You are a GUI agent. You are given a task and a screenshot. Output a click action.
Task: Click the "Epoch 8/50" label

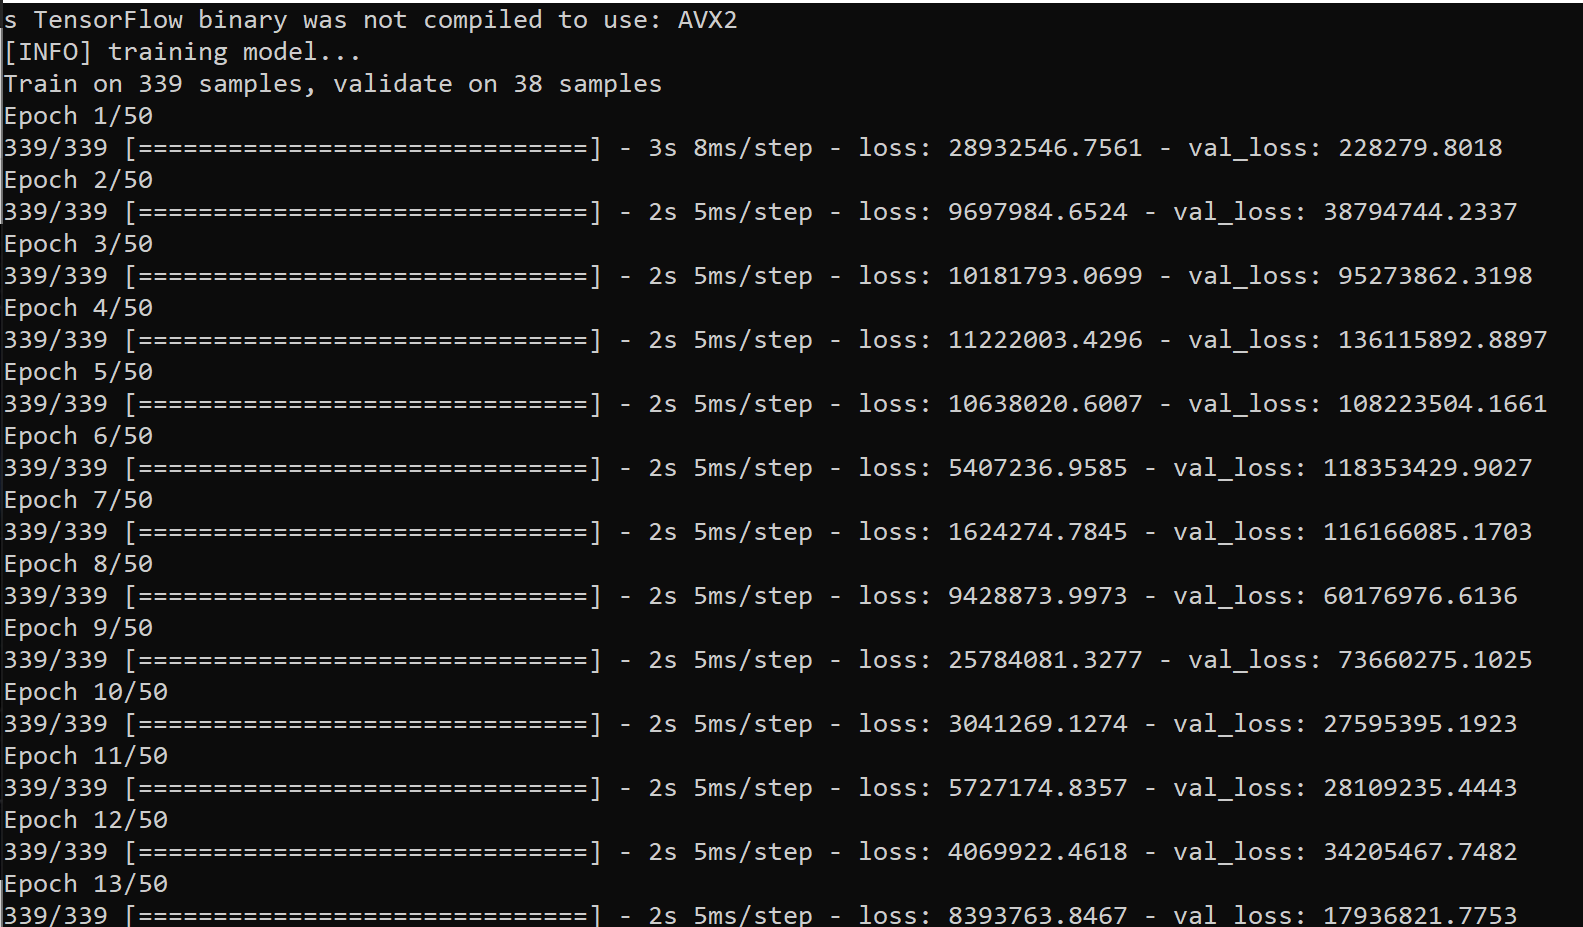click(79, 564)
